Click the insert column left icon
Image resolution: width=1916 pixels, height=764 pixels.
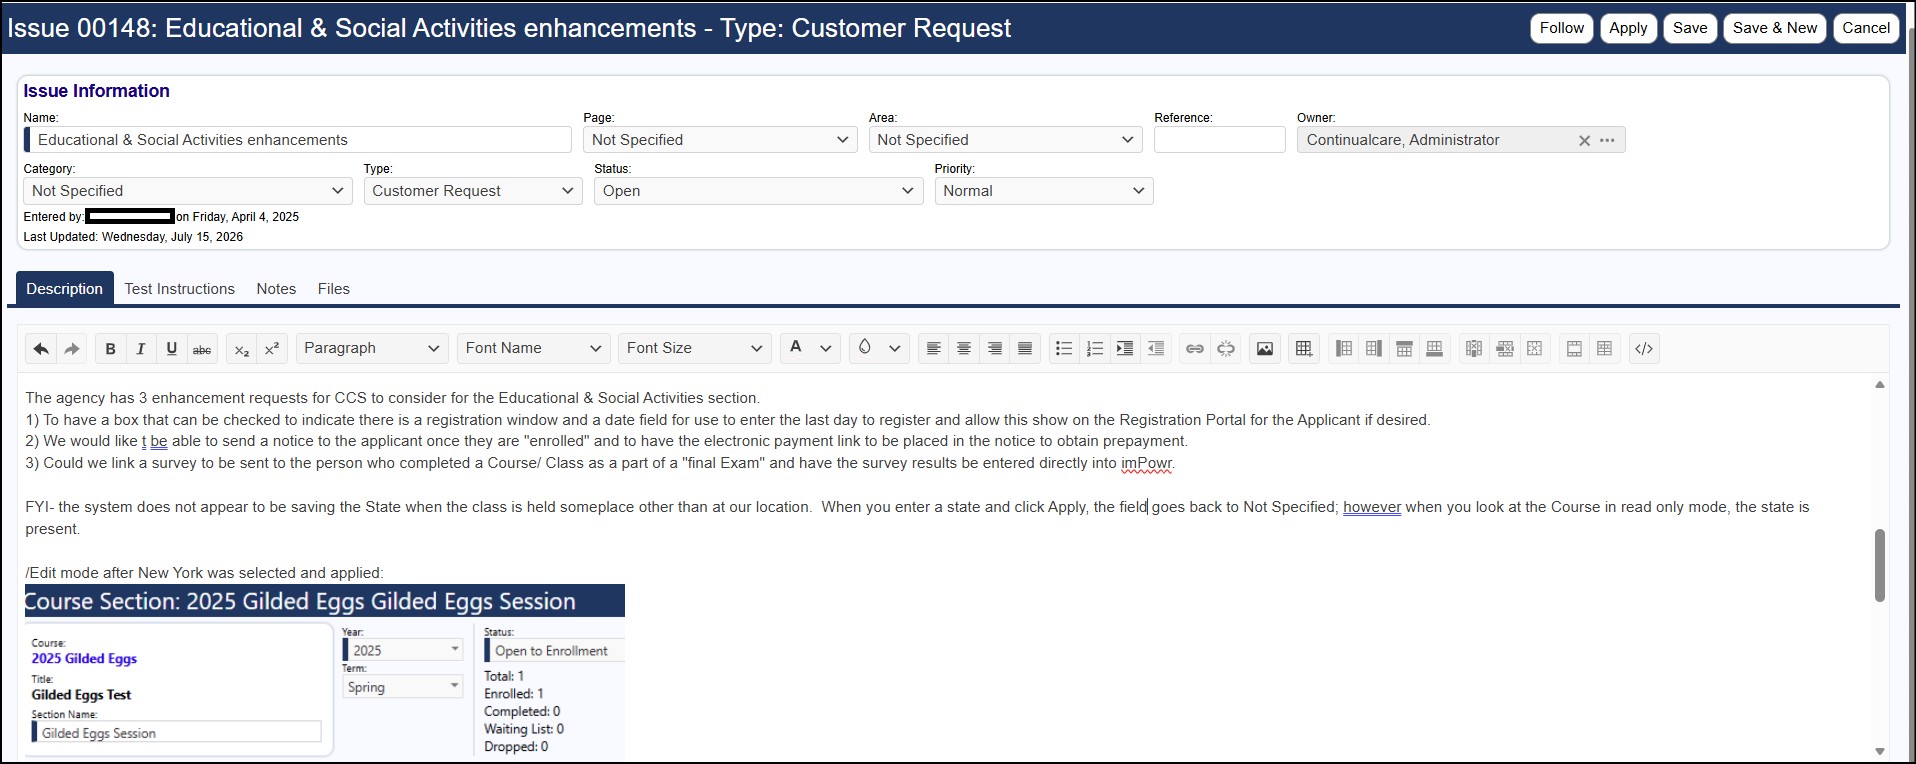click(x=1344, y=349)
